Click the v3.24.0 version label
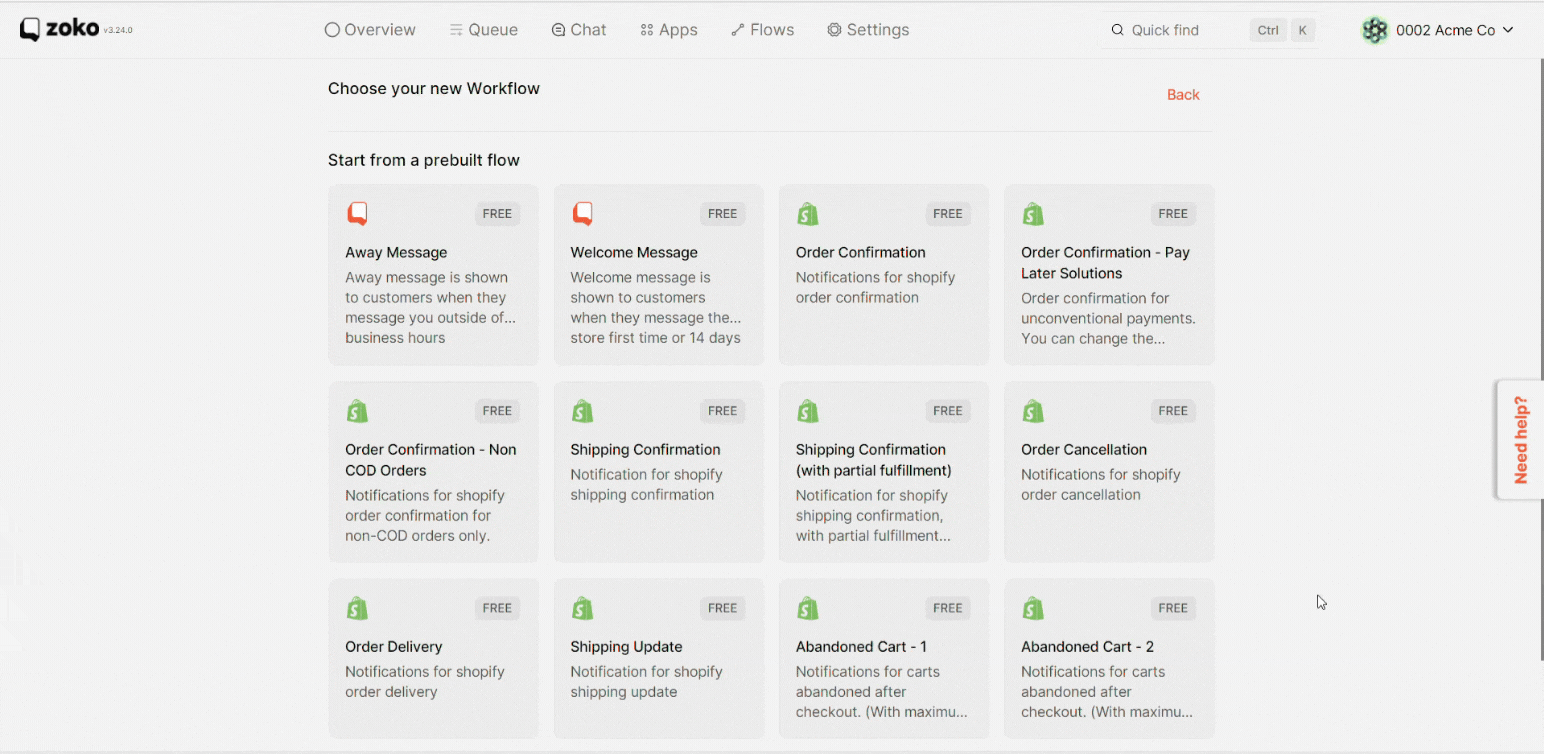 118,31
